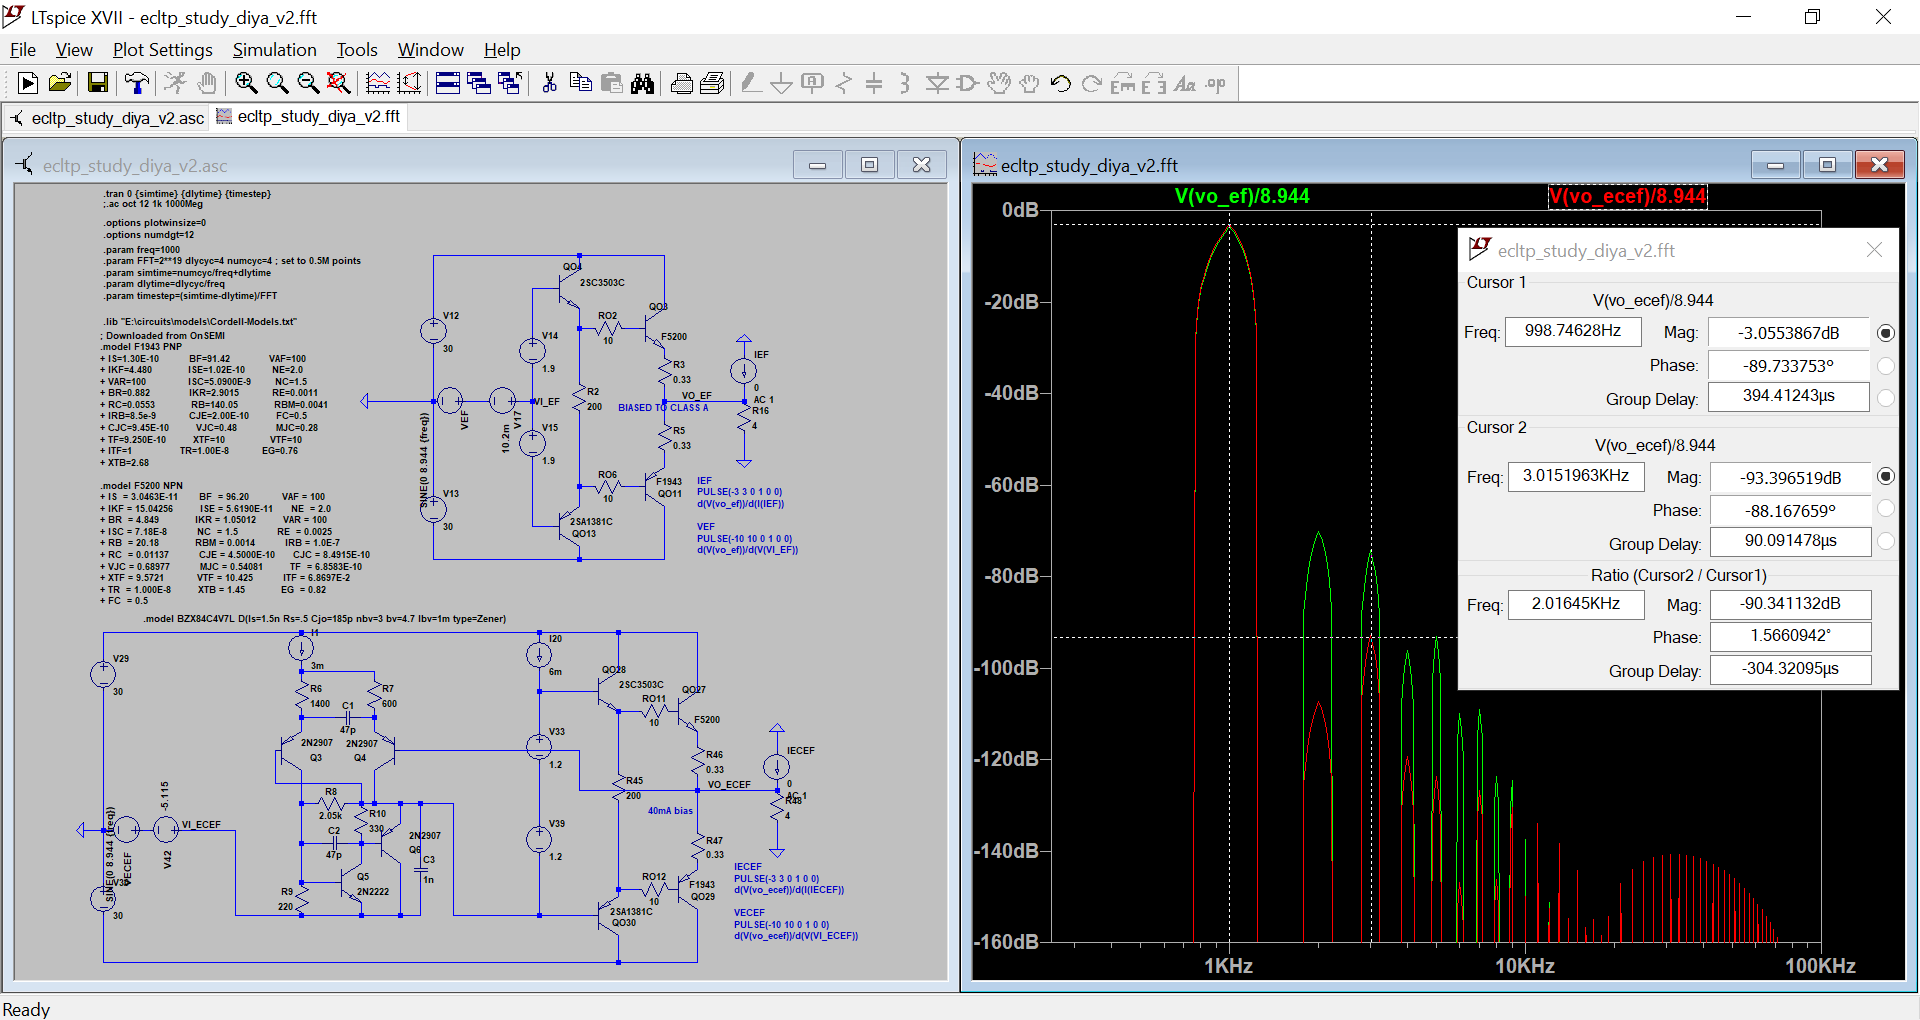The image size is (1920, 1020).
Task: Click green trace label V(vo_ef)/8.944
Action: click(1242, 196)
